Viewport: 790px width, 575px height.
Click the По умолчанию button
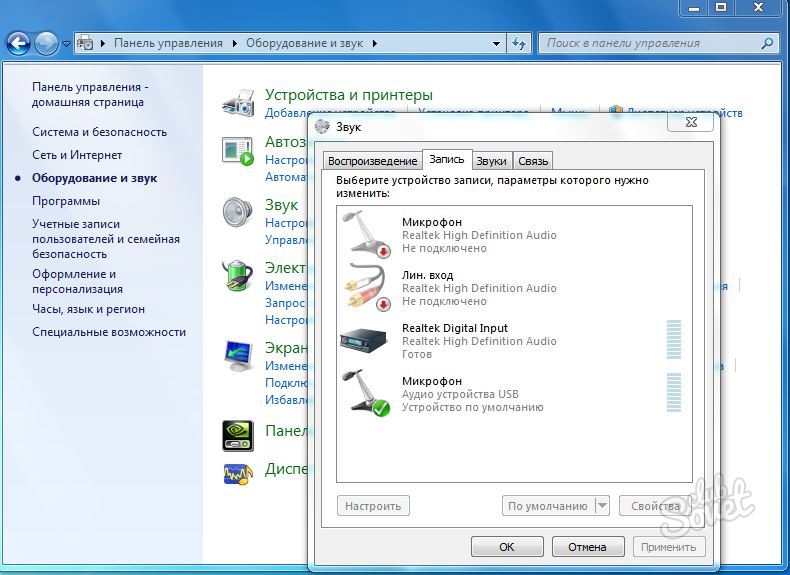pyautogui.click(x=548, y=506)
